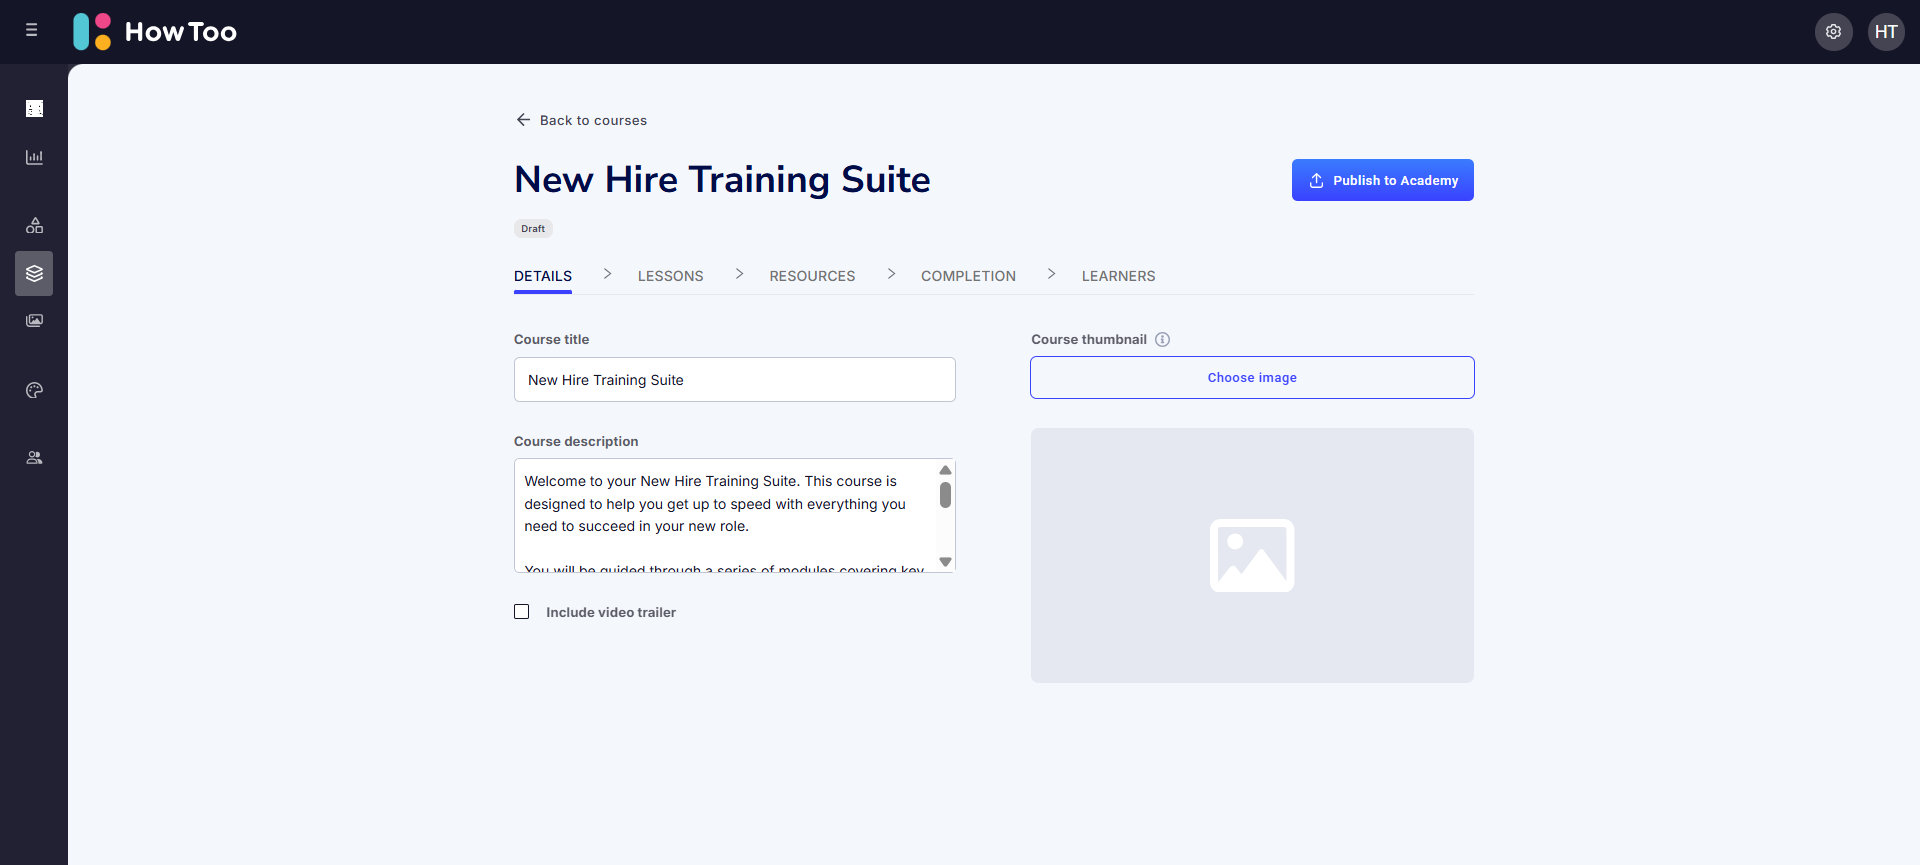
Task: Open the shapes icon in sidebar
Action: (34, 225)
